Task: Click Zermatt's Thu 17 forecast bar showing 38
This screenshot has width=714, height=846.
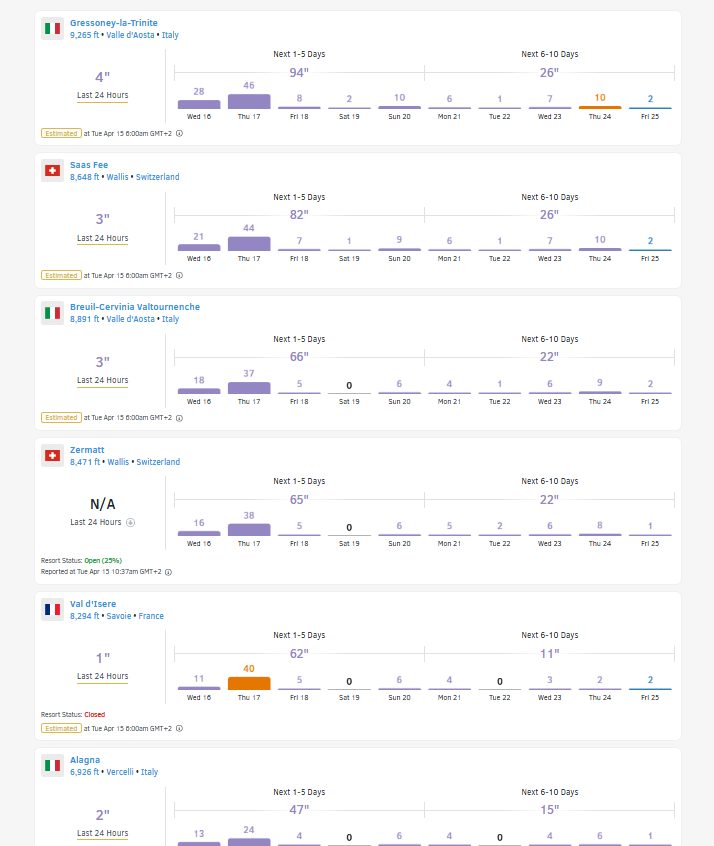Action: tap(249, 530)
